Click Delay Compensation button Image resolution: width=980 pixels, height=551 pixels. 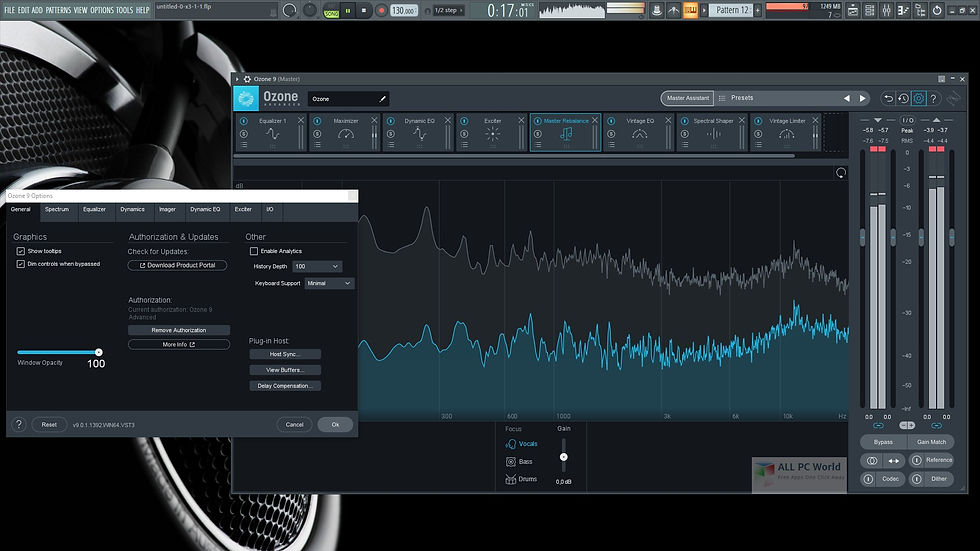click(285, 386)
